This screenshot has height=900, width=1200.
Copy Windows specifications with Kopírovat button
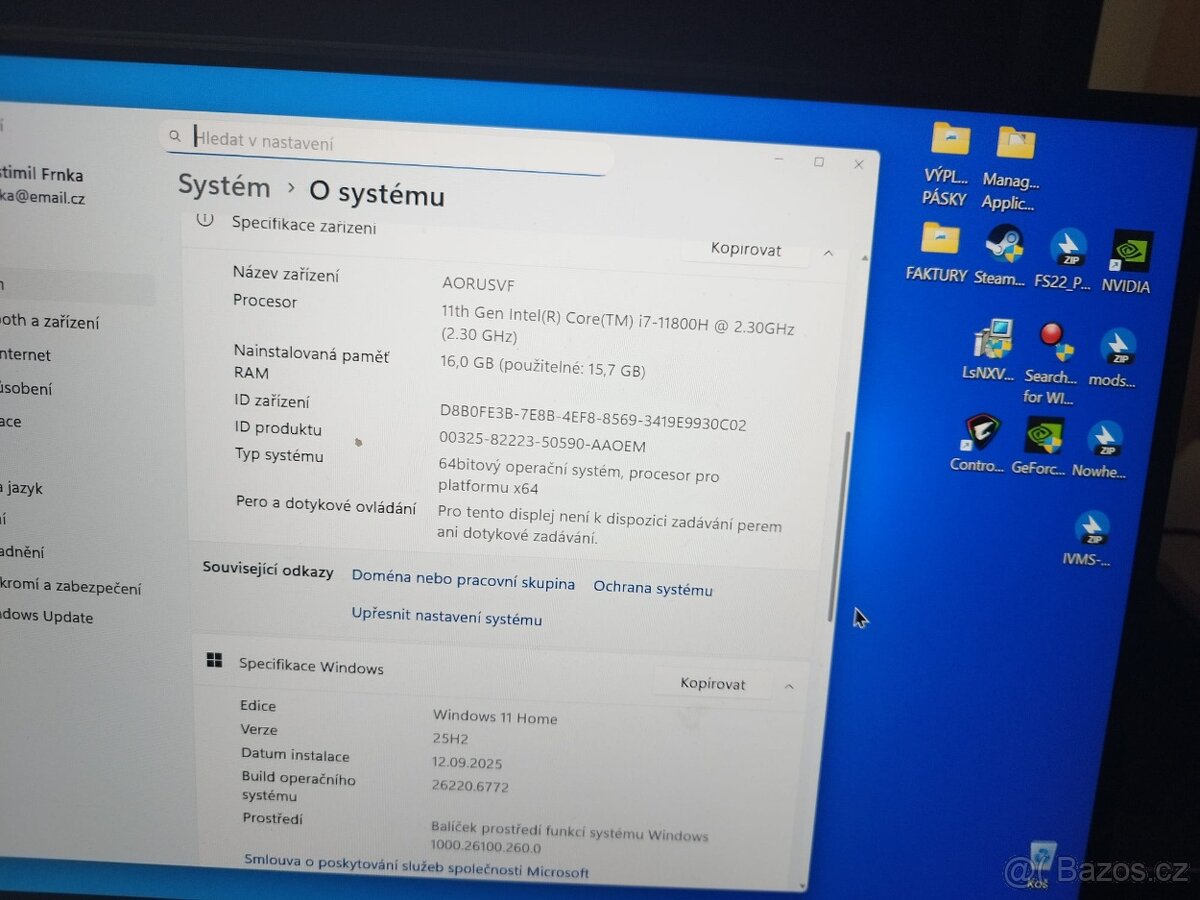712,684
